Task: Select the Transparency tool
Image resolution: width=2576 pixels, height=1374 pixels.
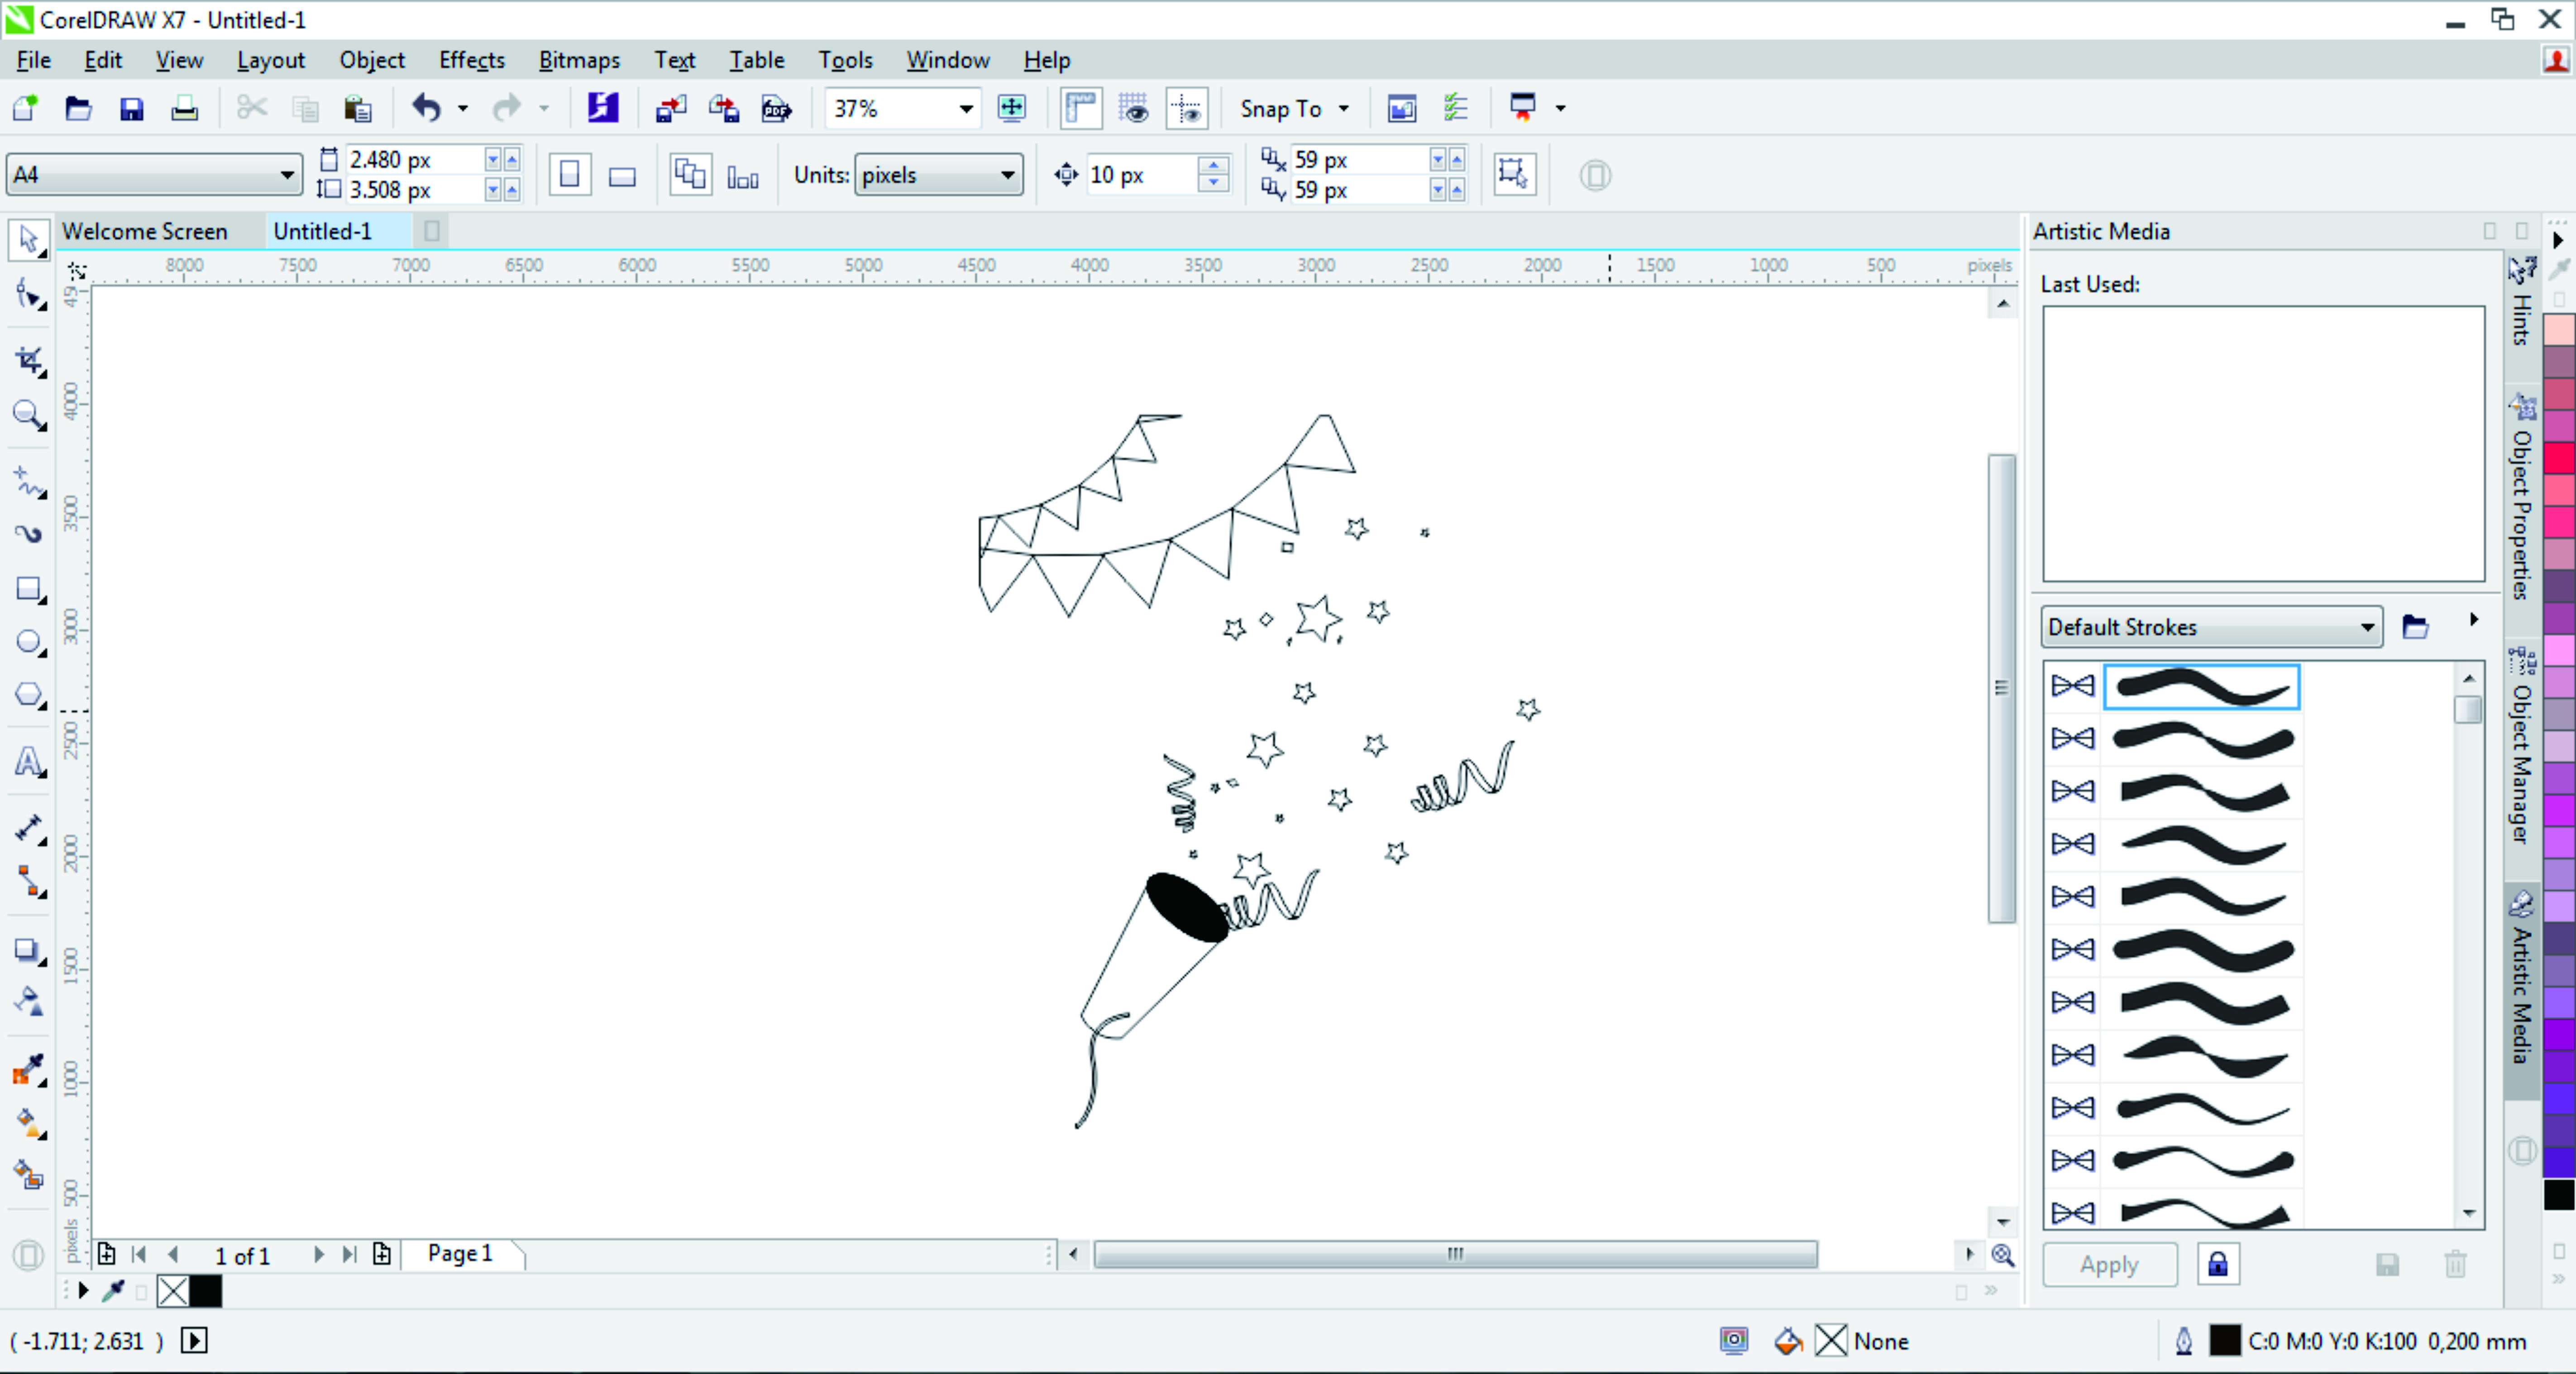Action: 28,1002
